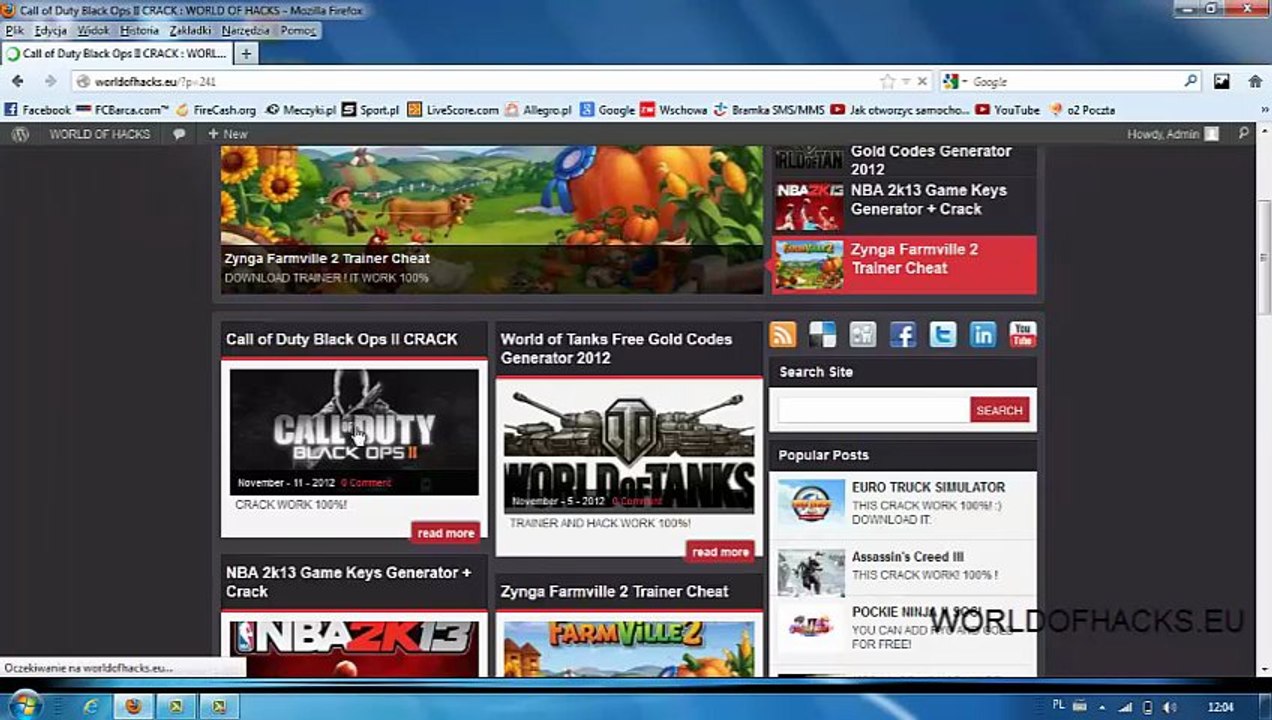Click the red SEARCH button

click(999, 410)
